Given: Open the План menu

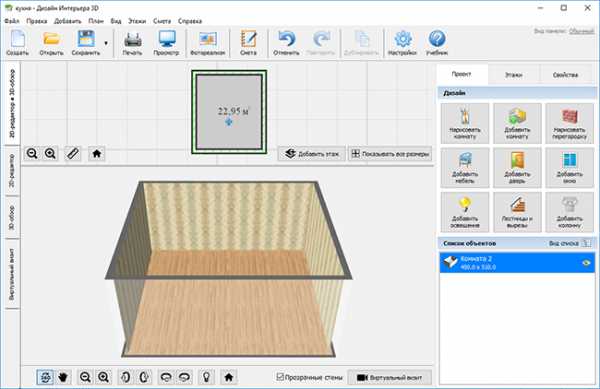Looking at the screenshot, I should (96, 21).
